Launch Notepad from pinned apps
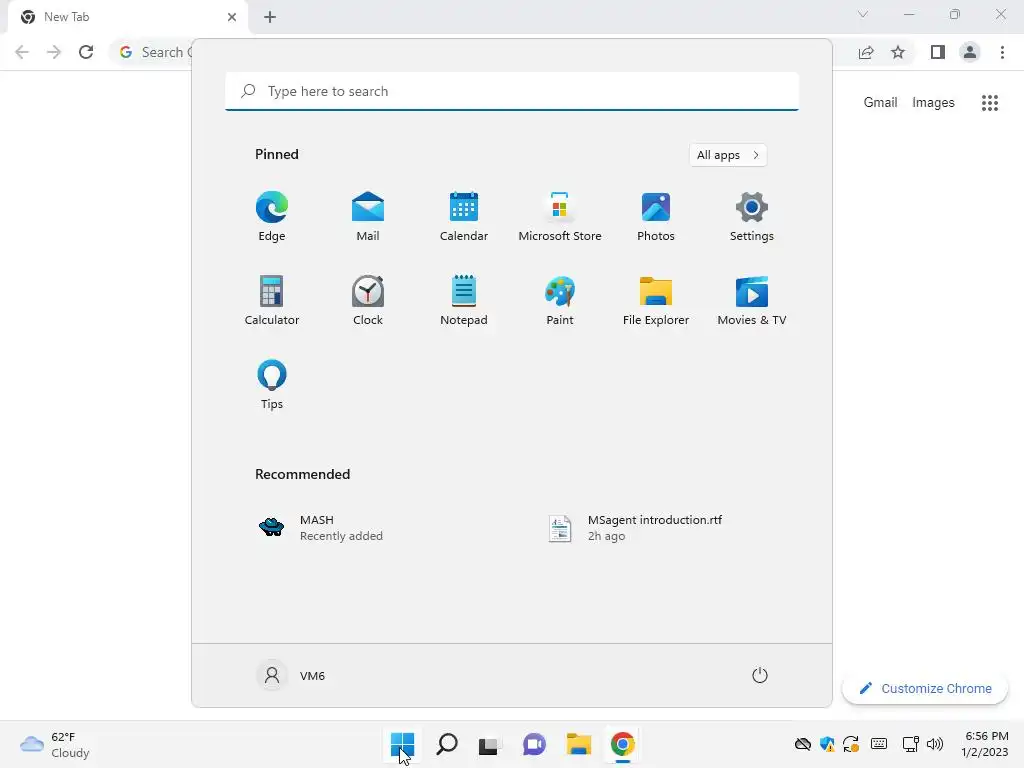This screenshot has height=768, width=1024. pyautogui.click(x=464, y=300)
